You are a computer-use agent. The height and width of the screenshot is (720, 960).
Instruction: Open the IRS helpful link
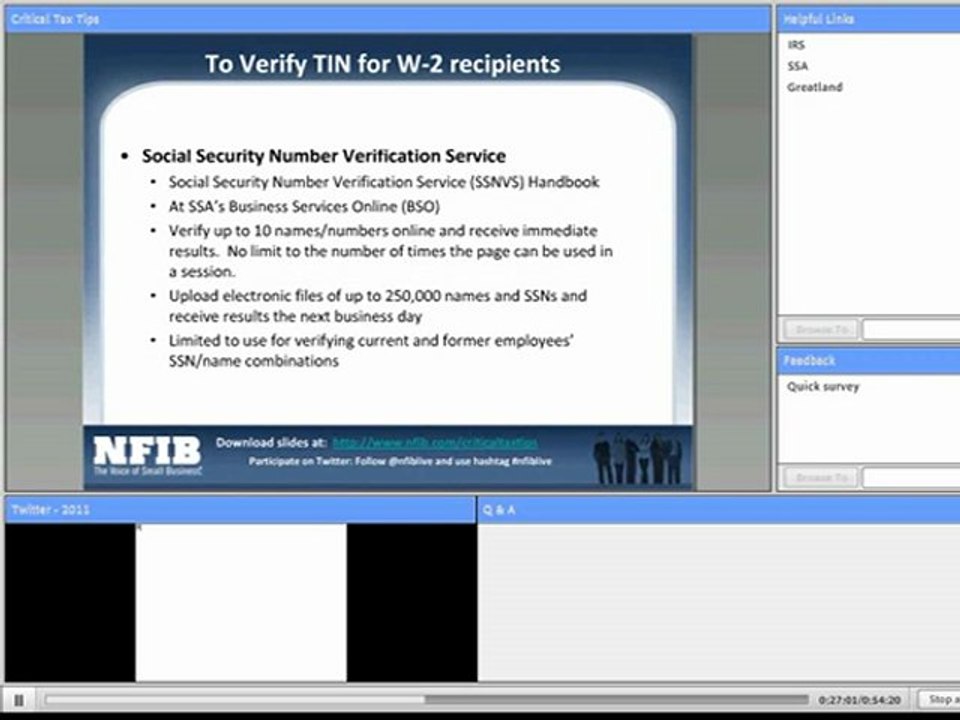click(x=797, y=45)
